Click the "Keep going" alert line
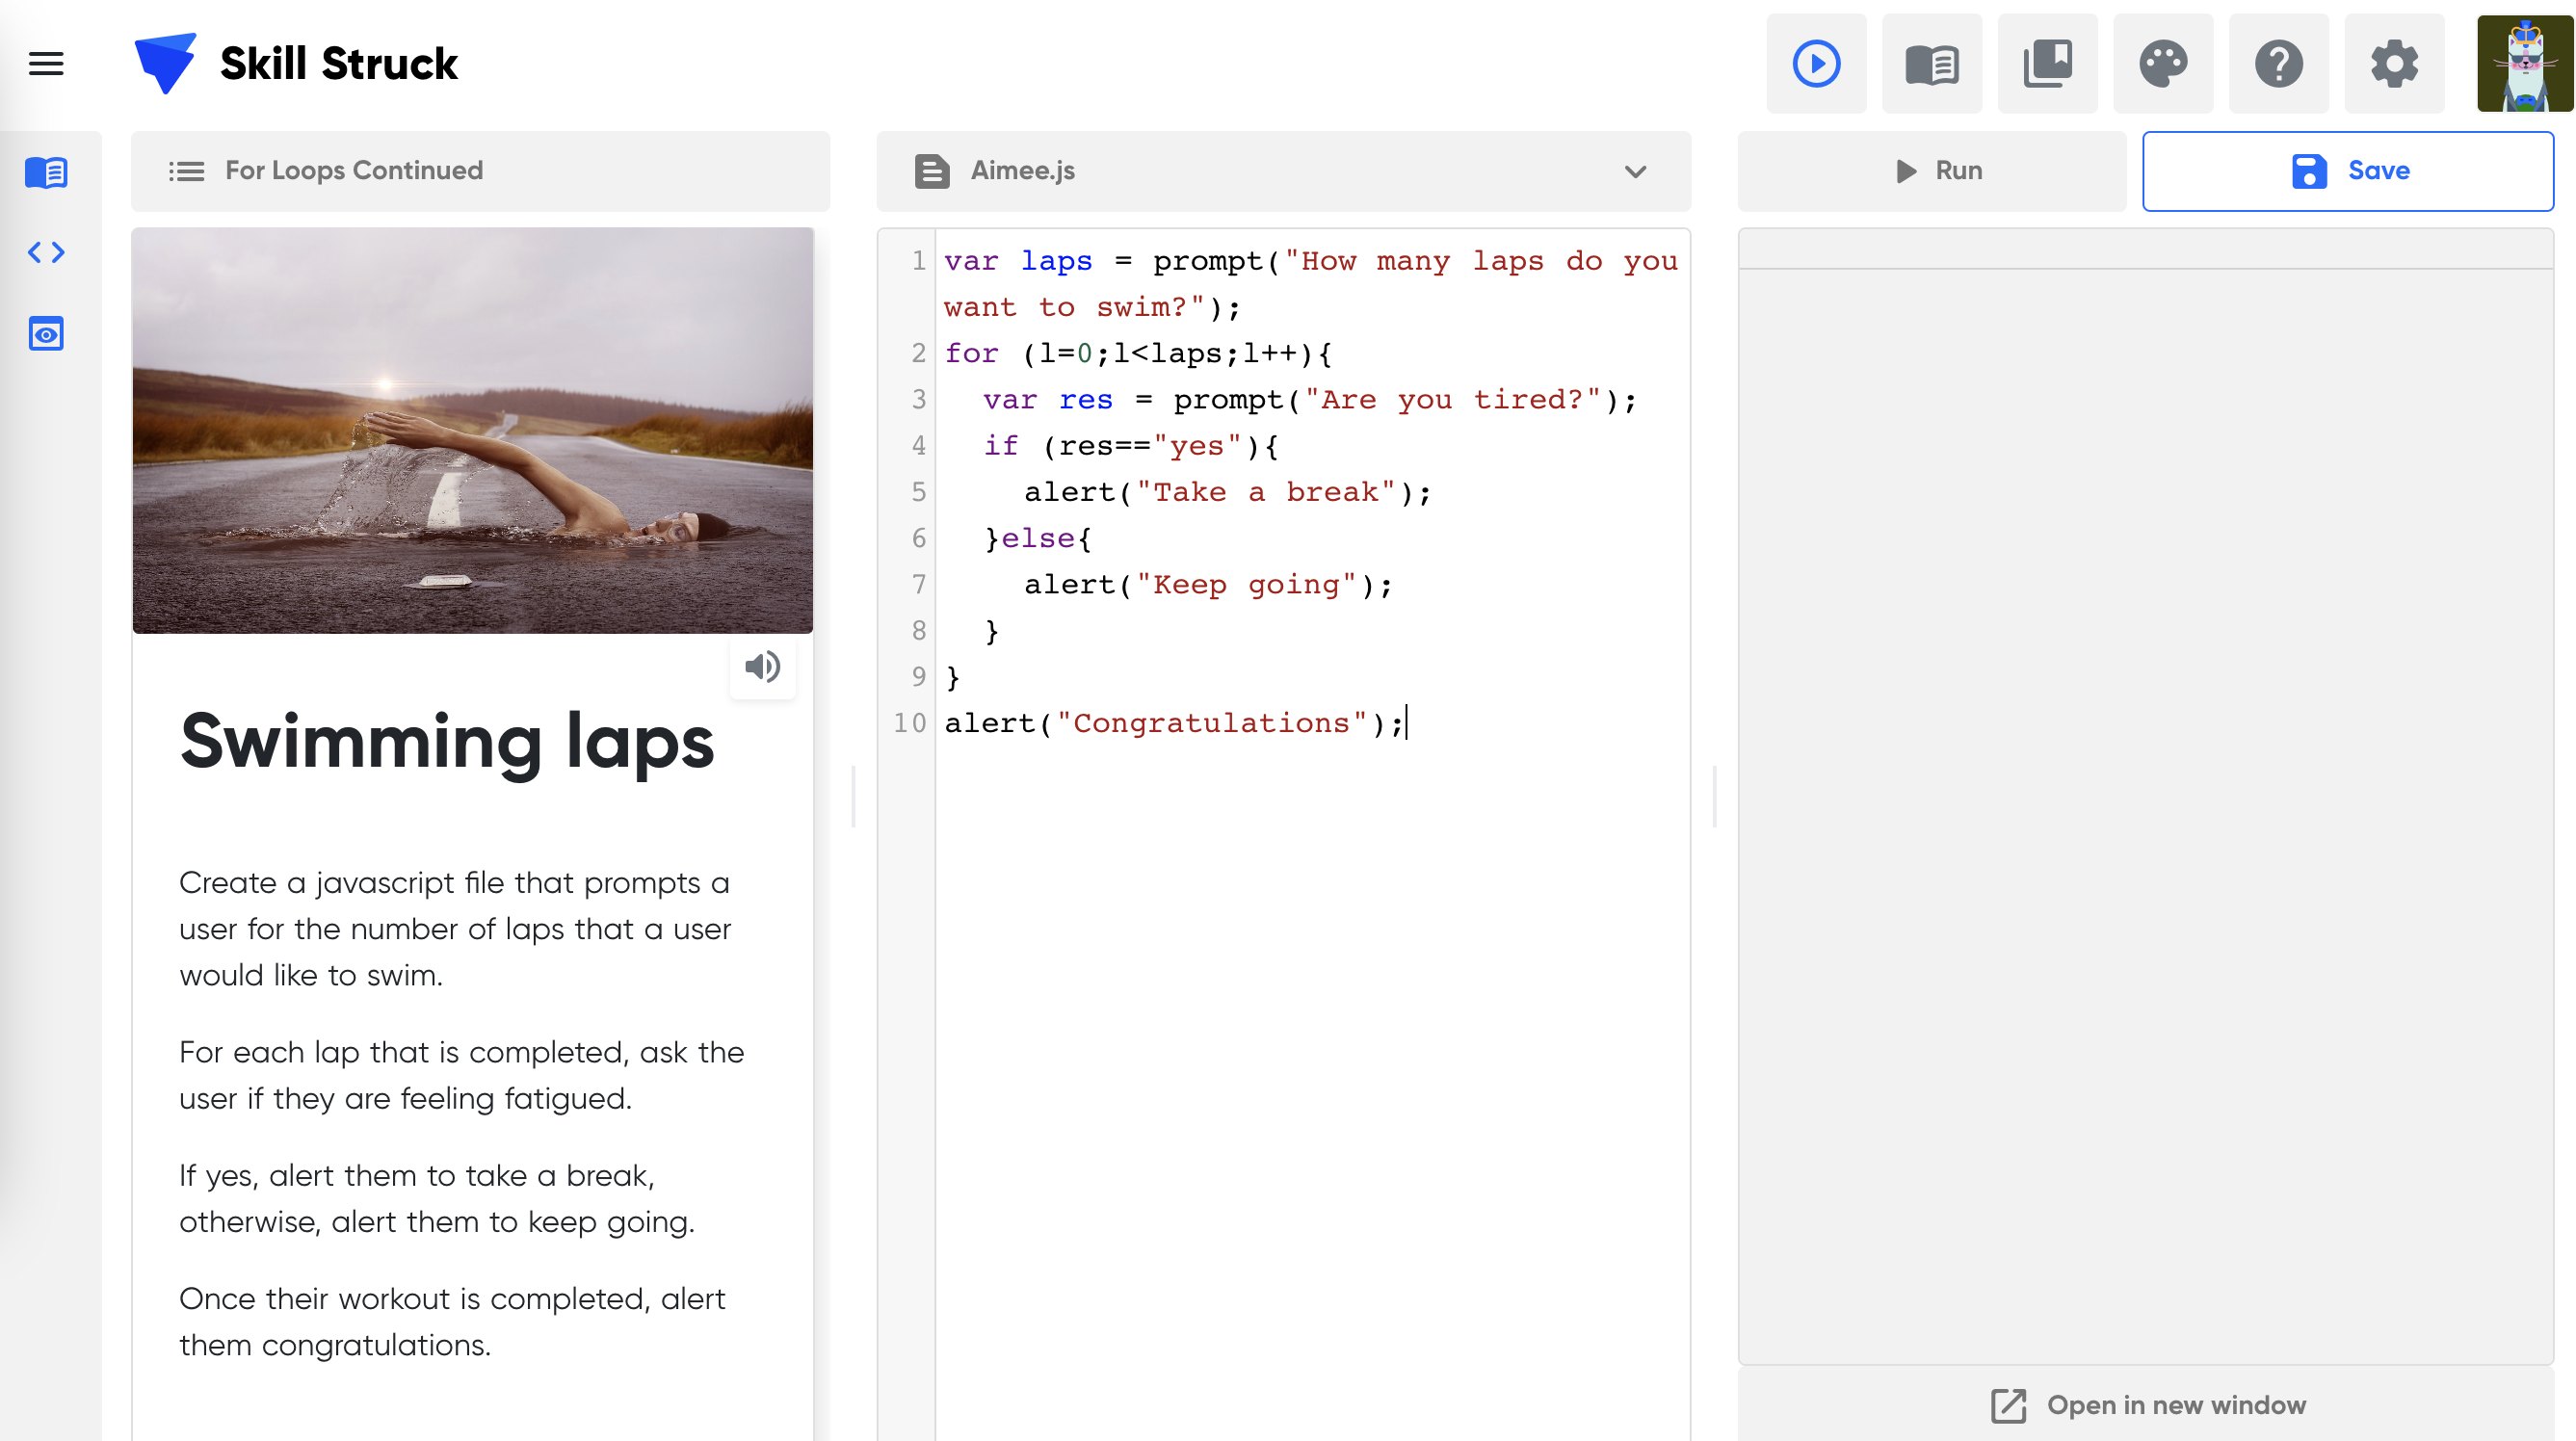Image resolution: width=2576 pixels, height=1441 pixels. (x=1208, y=584)
